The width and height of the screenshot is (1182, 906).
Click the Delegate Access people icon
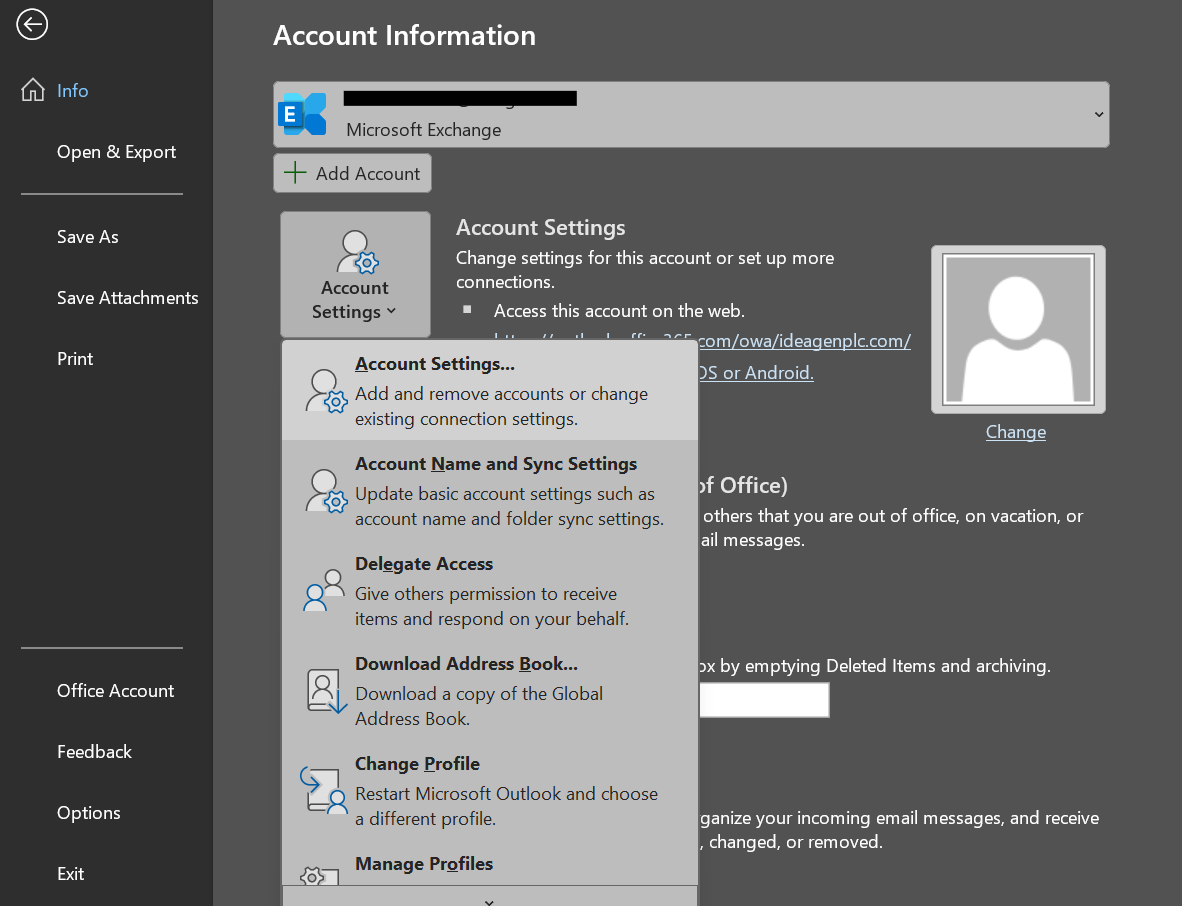point(324,591)
